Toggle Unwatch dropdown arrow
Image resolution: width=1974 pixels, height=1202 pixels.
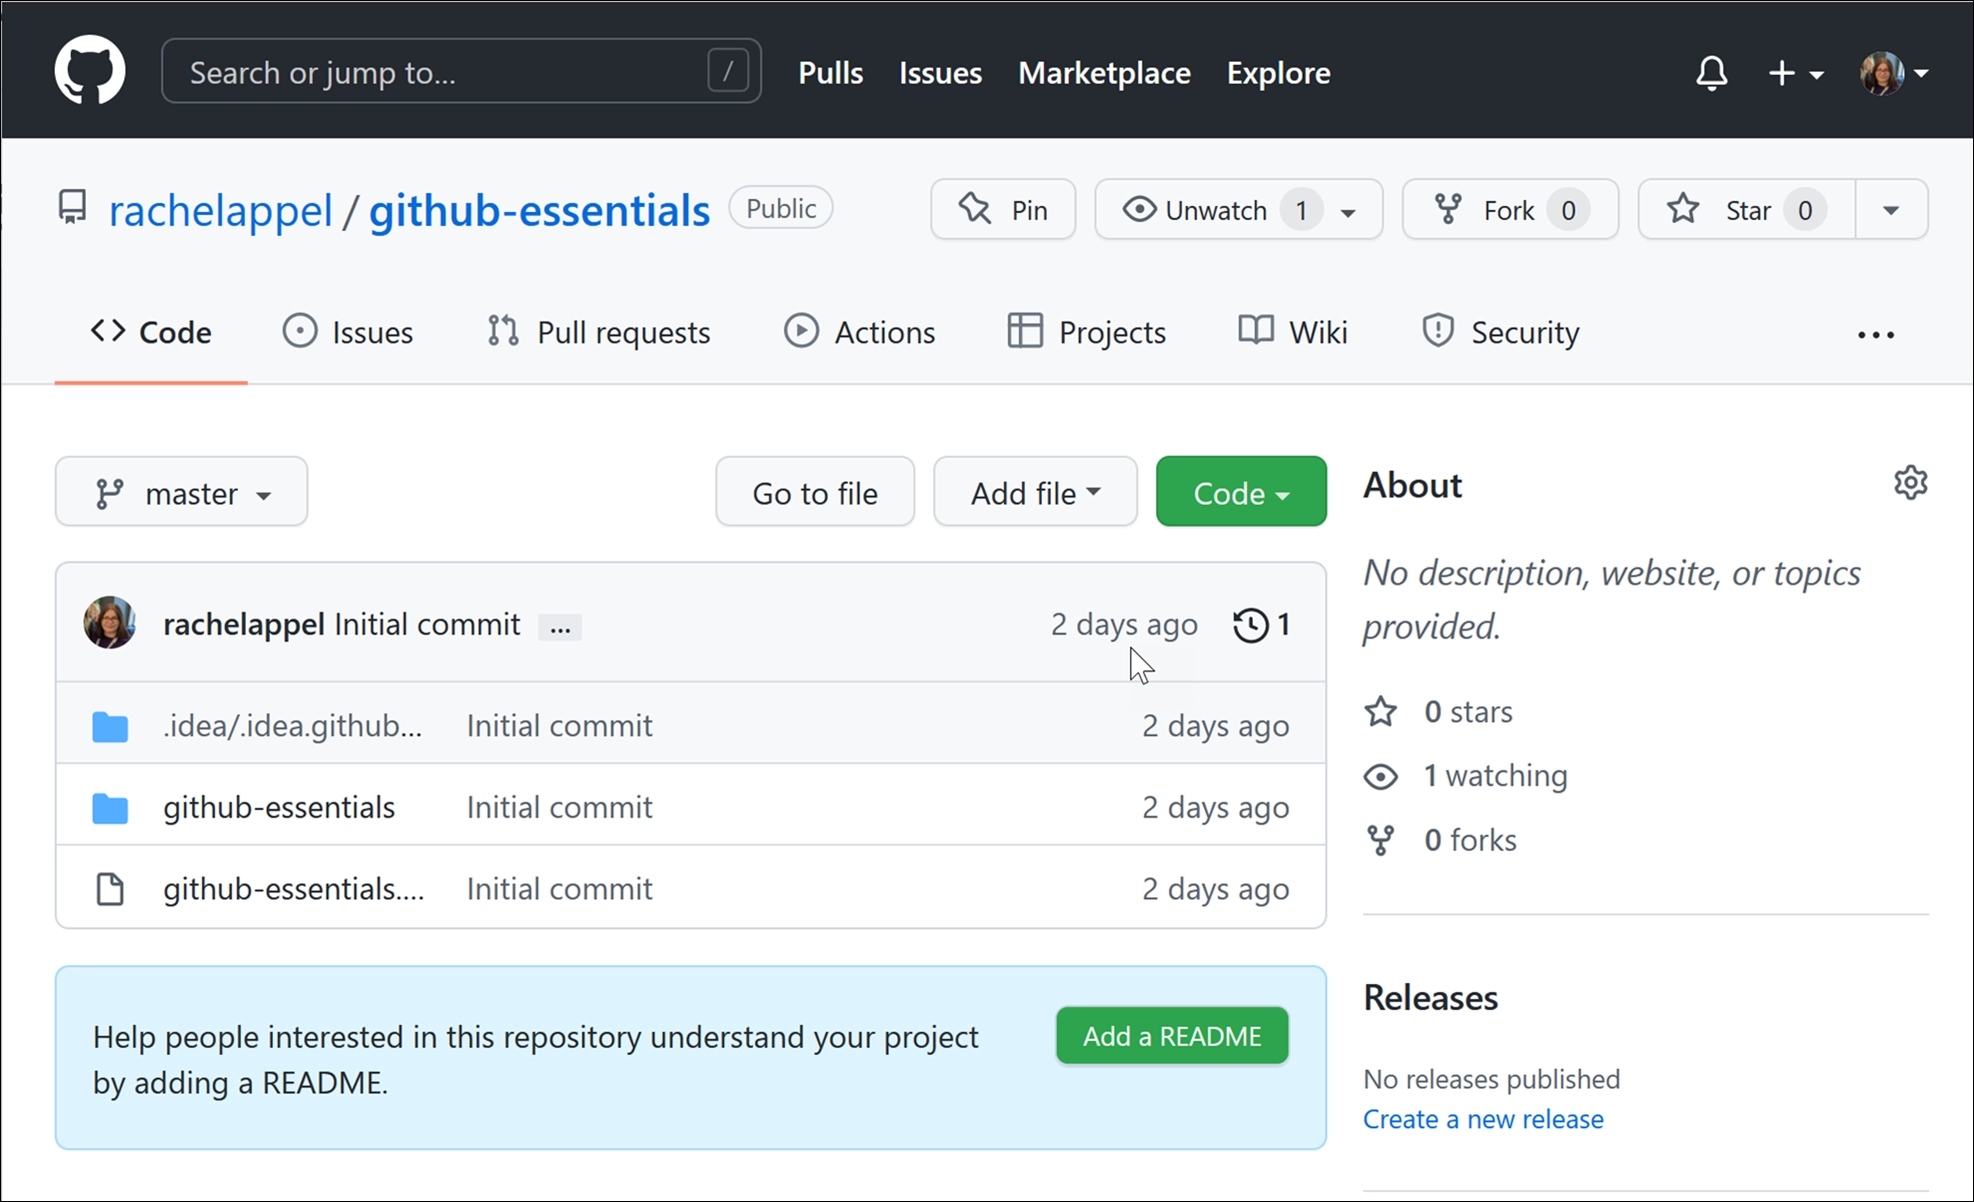point(1348,212)
